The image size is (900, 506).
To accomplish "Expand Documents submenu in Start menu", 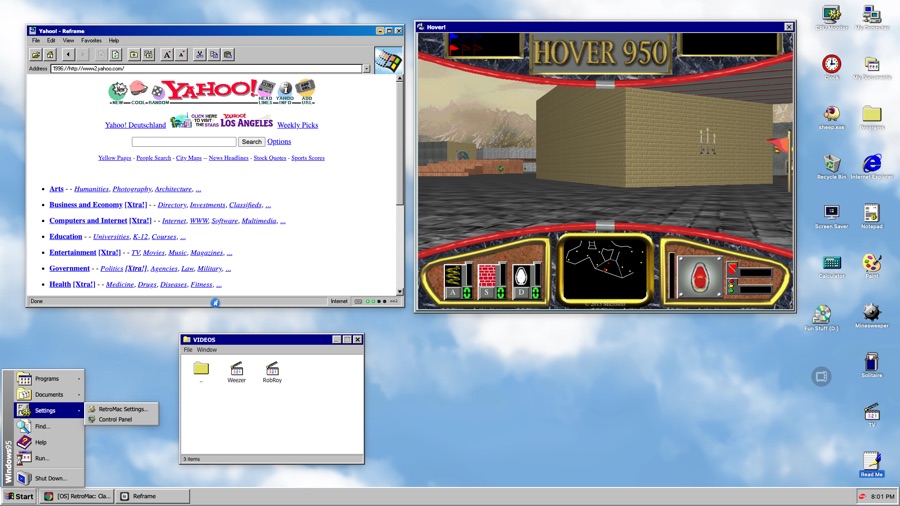I will [x=49, y=395].
